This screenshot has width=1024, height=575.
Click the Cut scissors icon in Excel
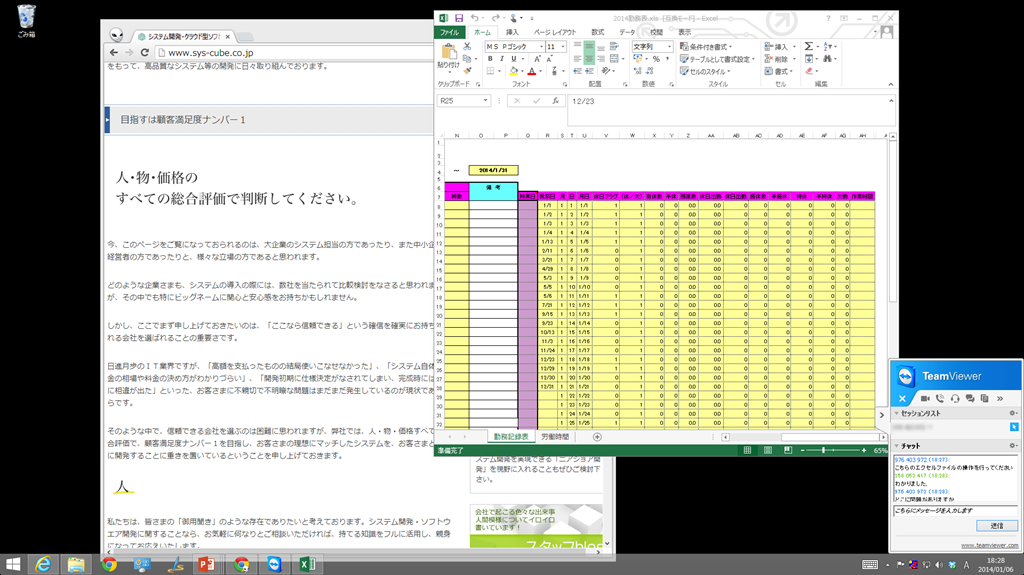(467, 46)
